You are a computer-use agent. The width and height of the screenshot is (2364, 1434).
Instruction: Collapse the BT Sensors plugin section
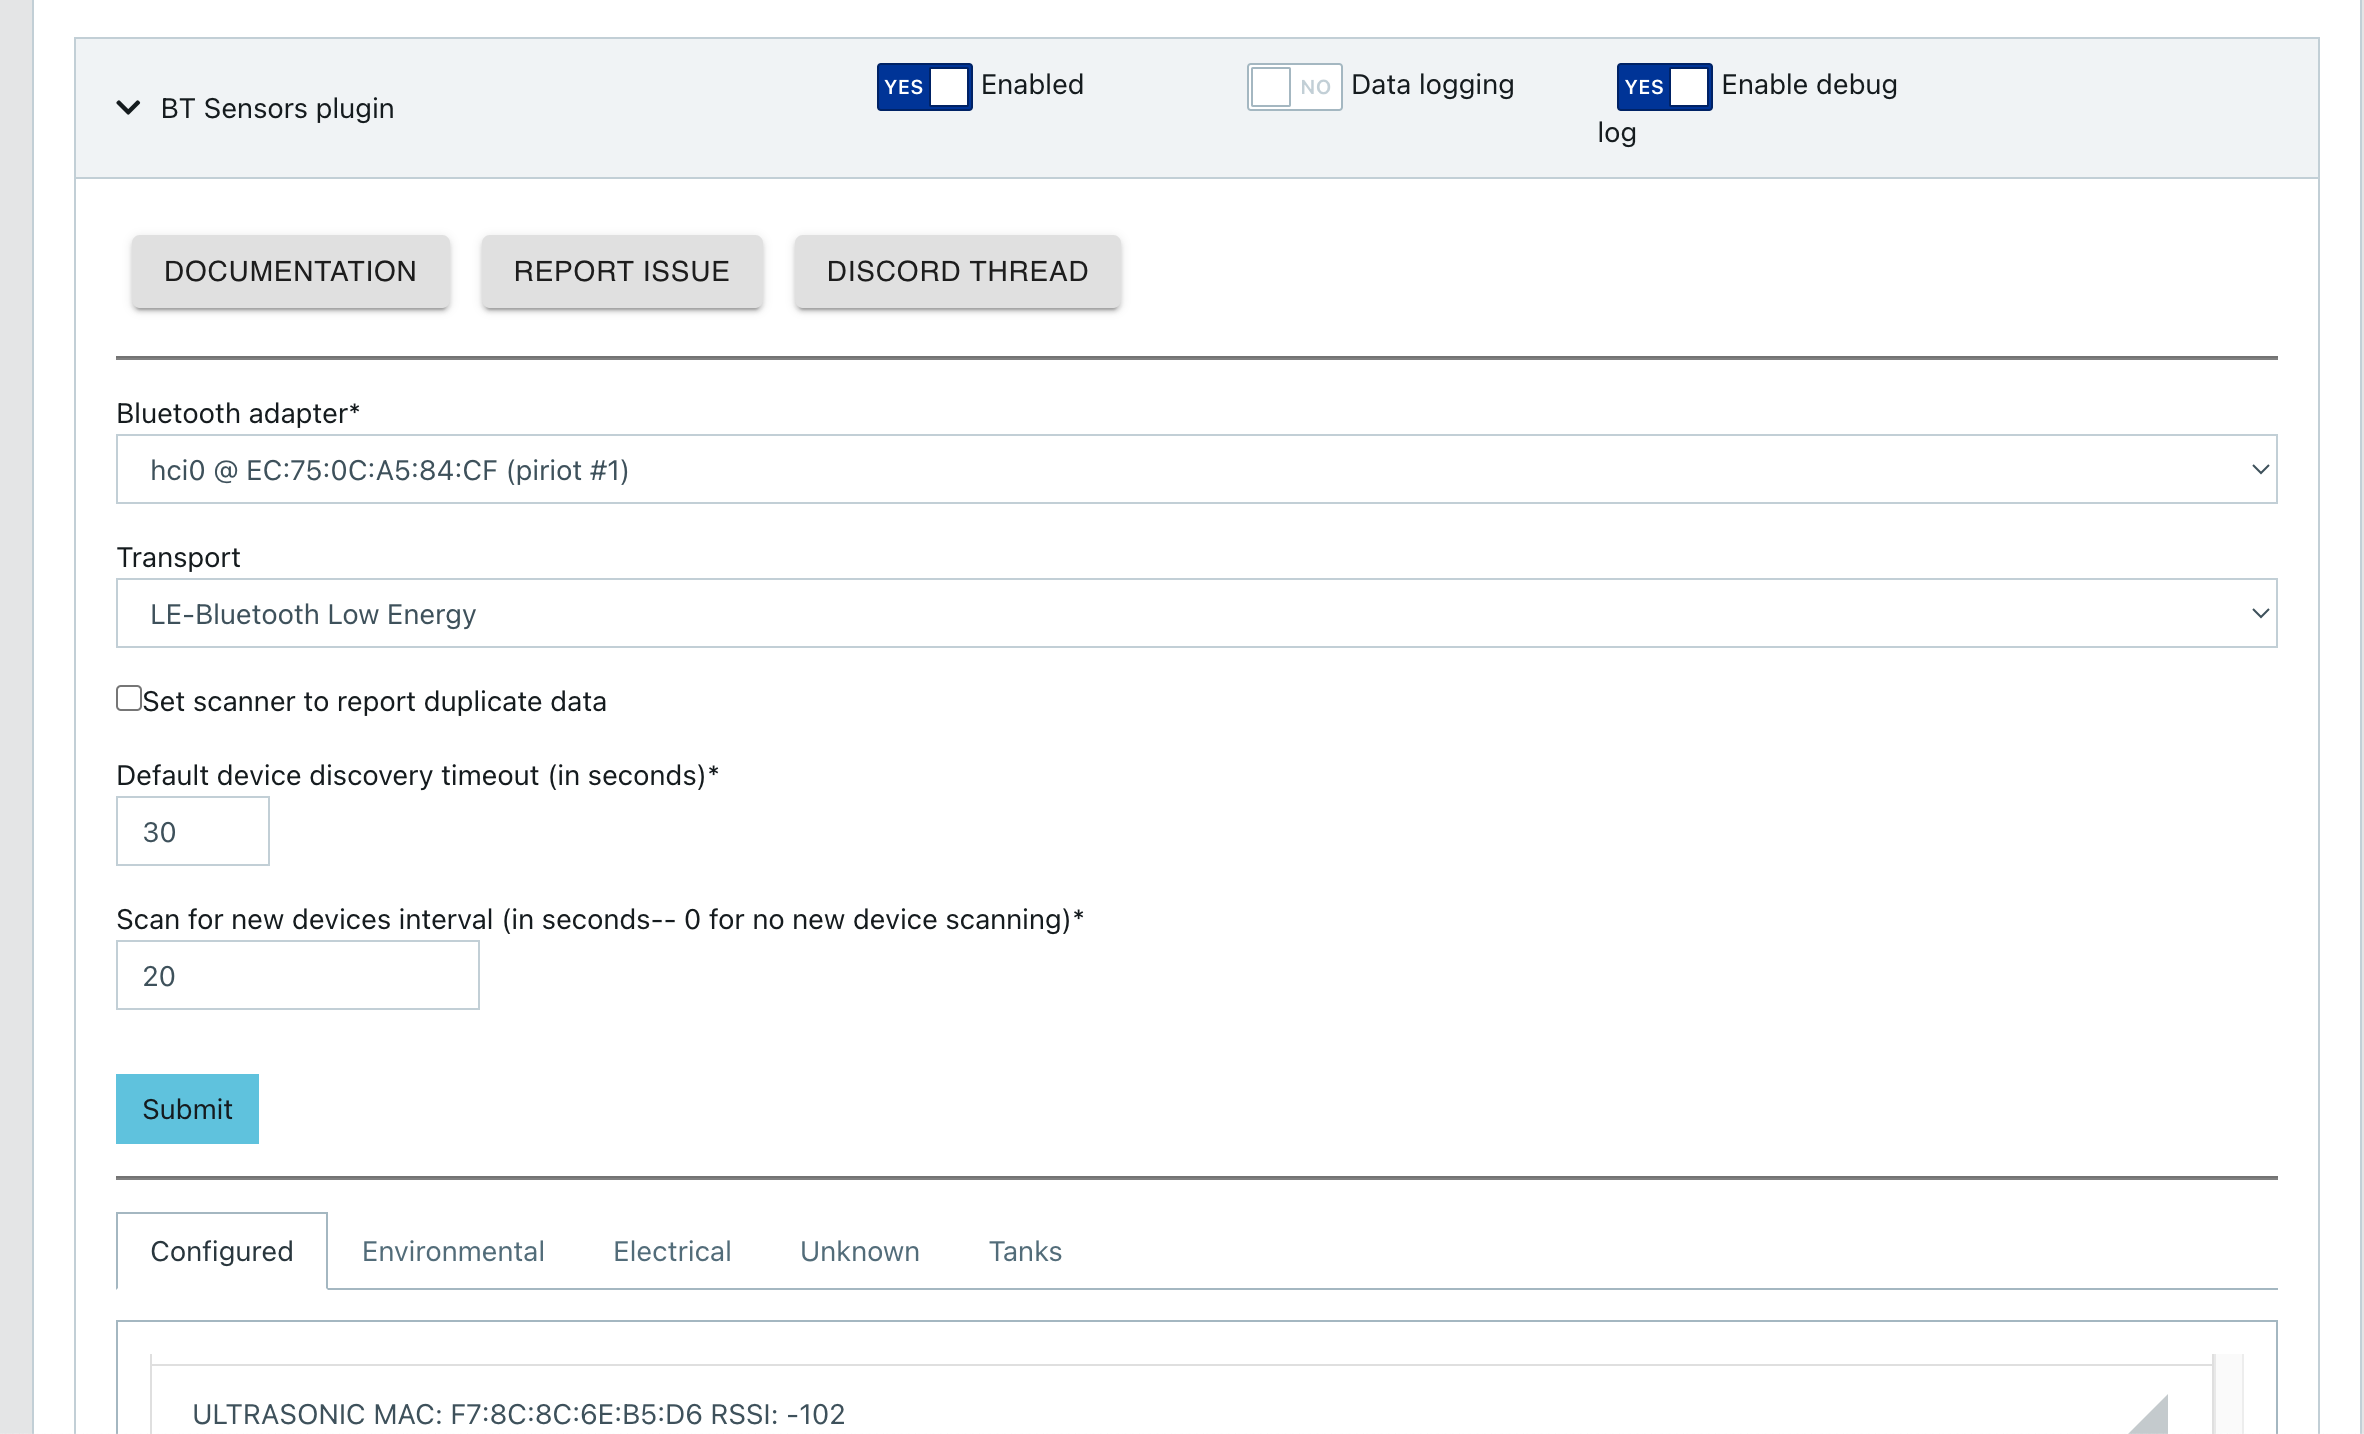pyautogui.click(x=128, y=108)
